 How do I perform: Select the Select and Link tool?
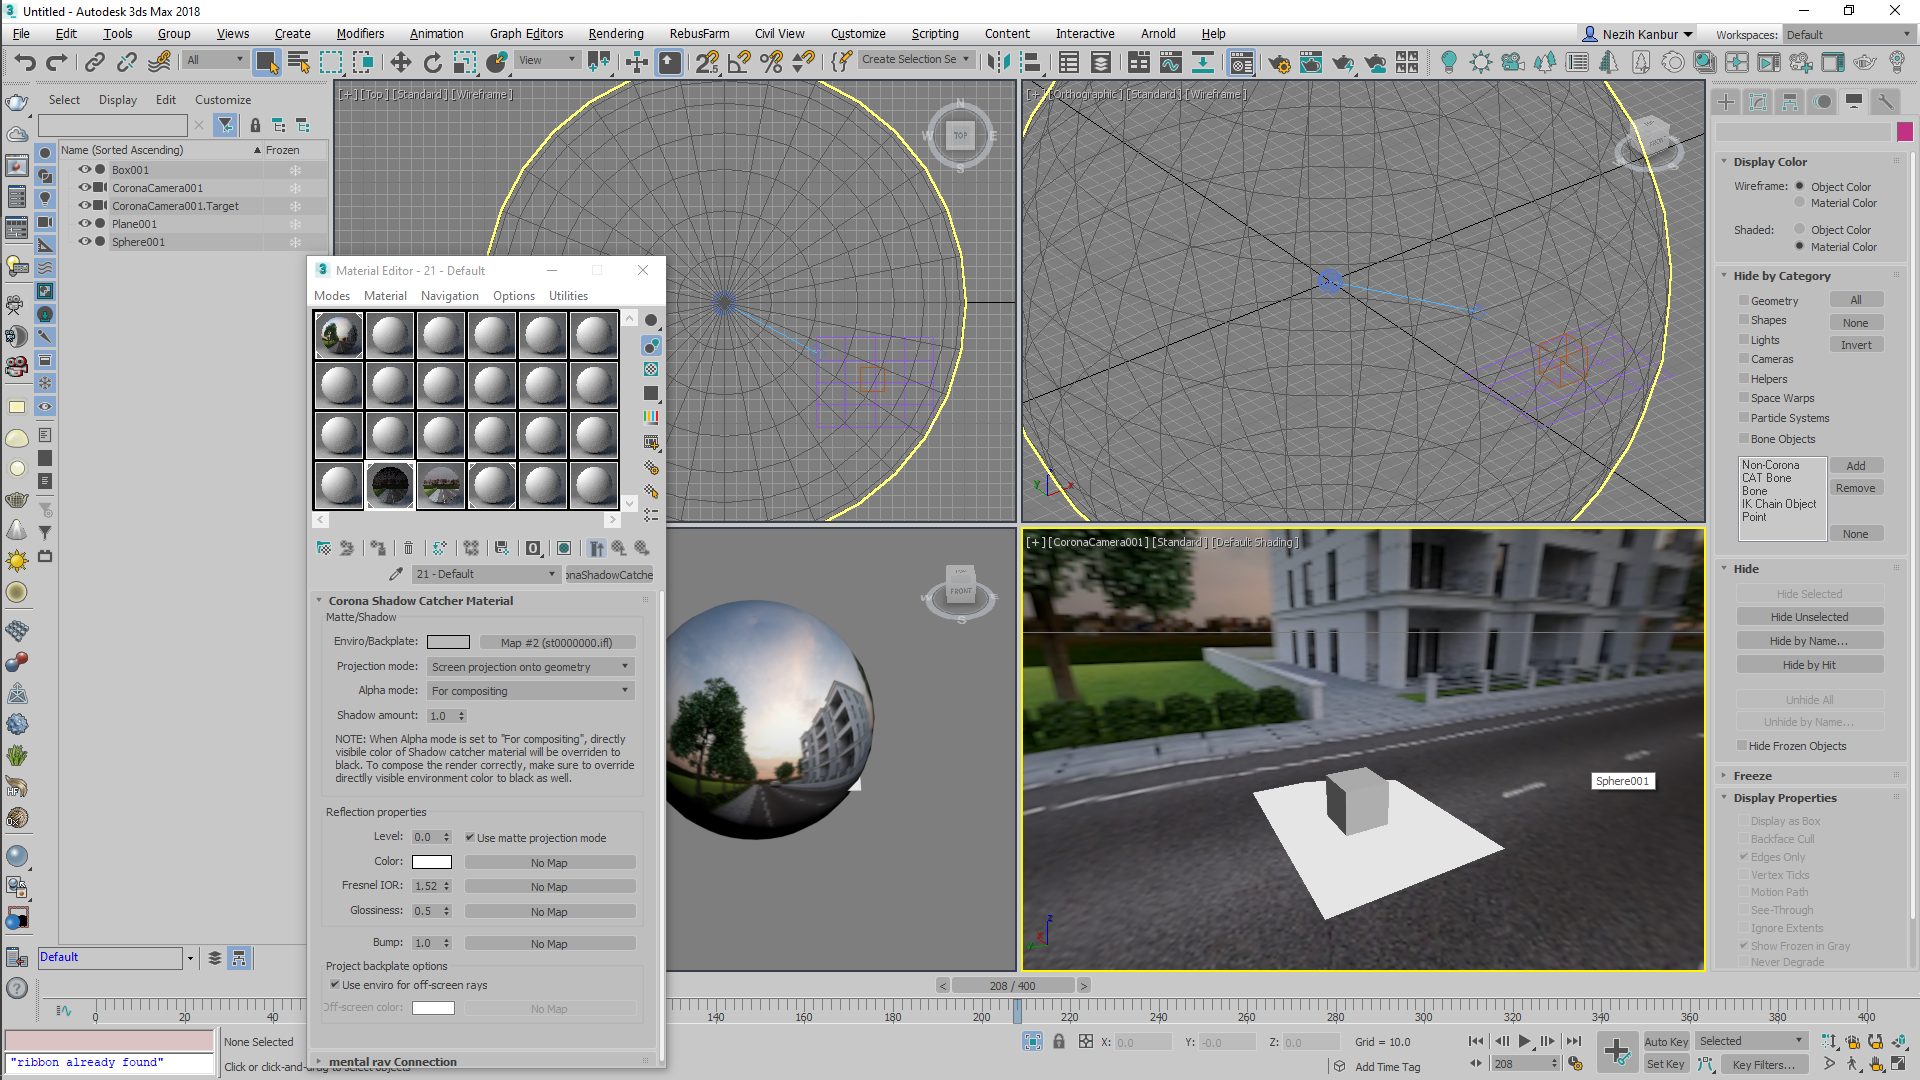tap(95, 63)
